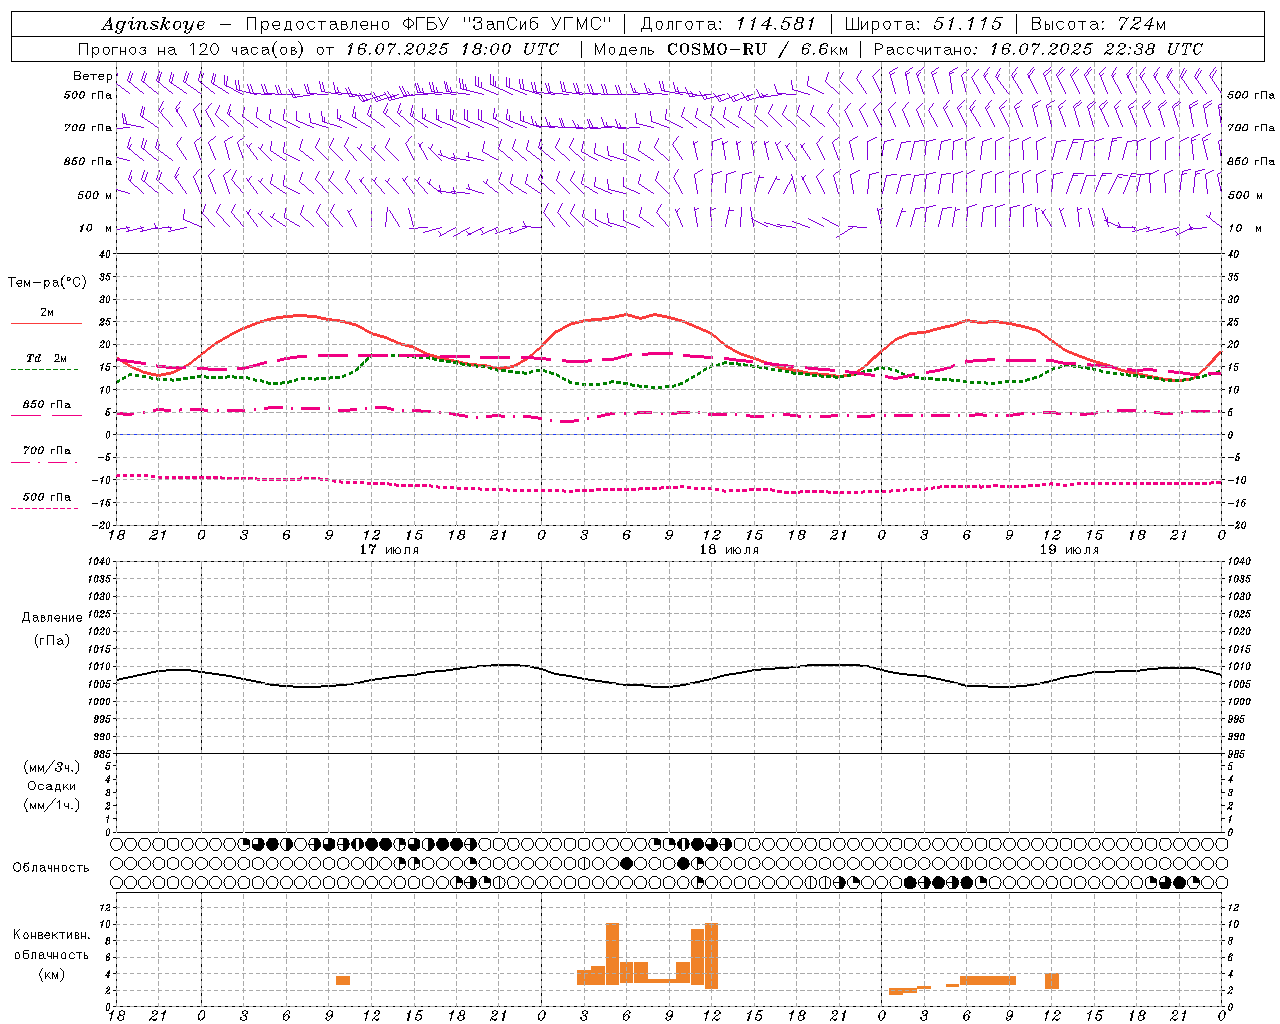The image size is (1280, 1024).
Task: Select the Прогноз на 120 часа(ов) text
Action: click(193, 49)
